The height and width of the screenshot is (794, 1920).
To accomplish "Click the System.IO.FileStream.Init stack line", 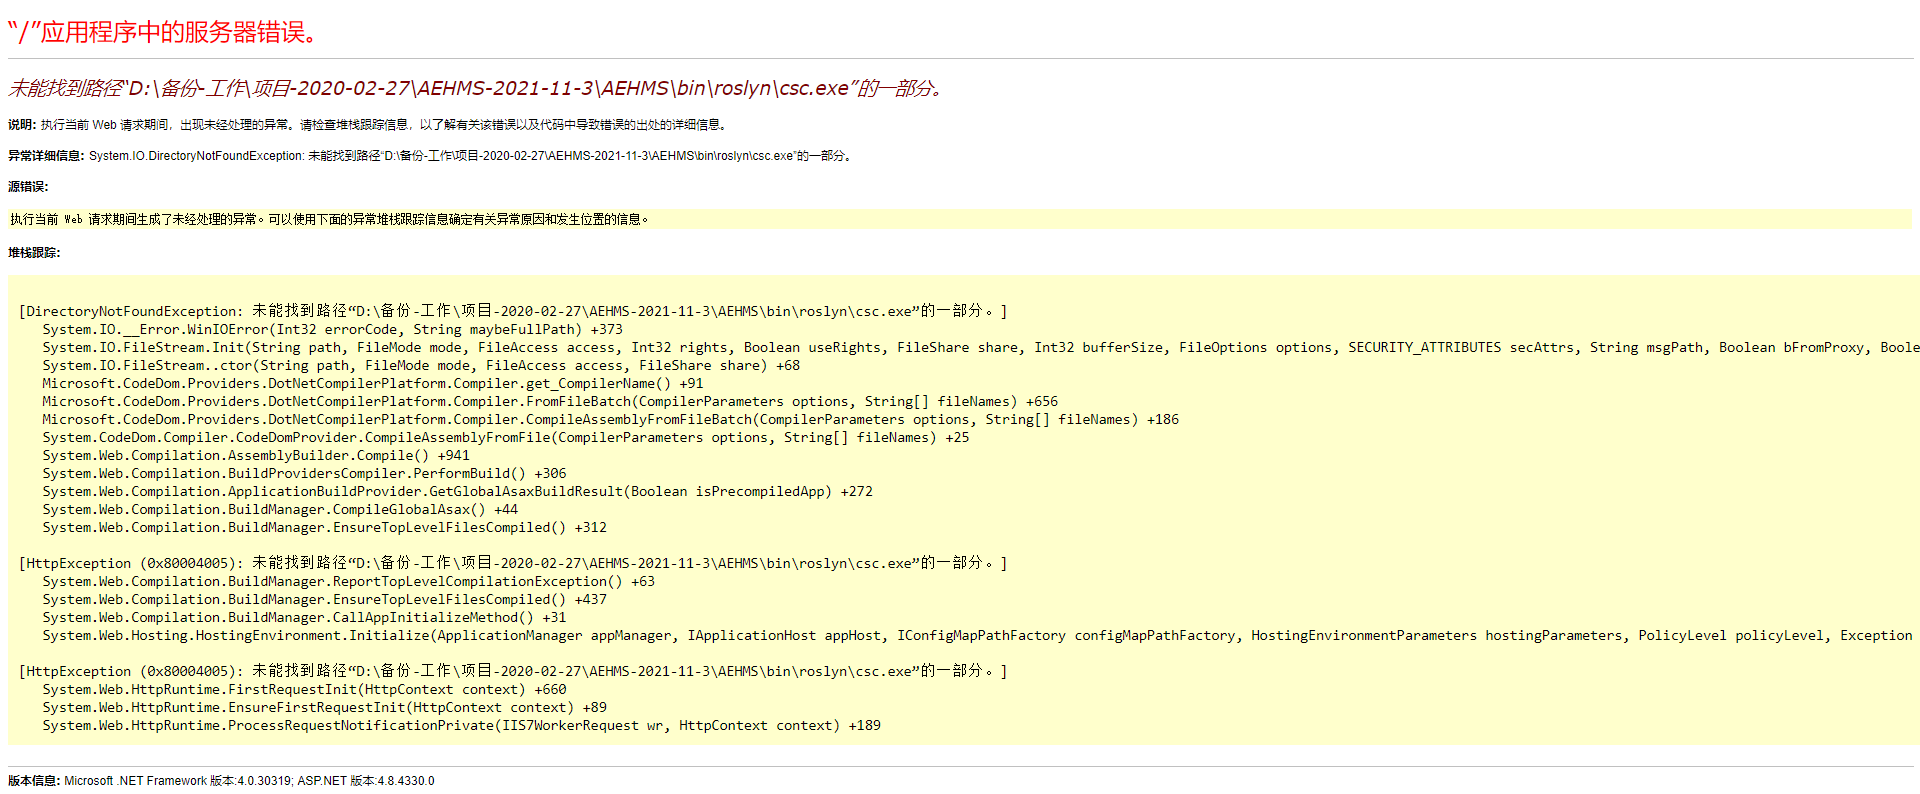I will coord(980,347).
